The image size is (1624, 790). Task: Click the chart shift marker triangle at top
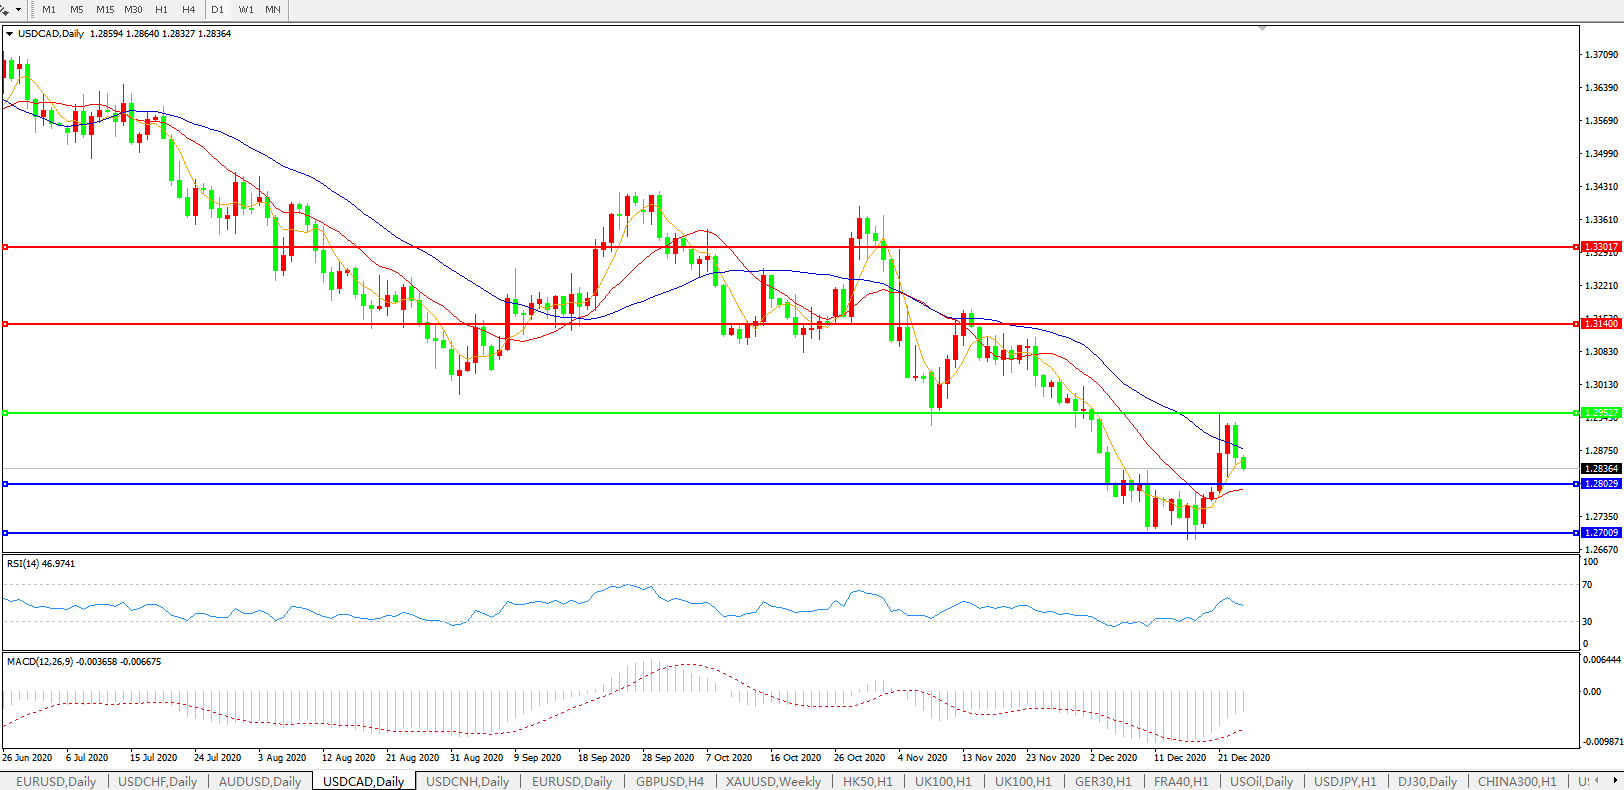[x=1263, y=29]
